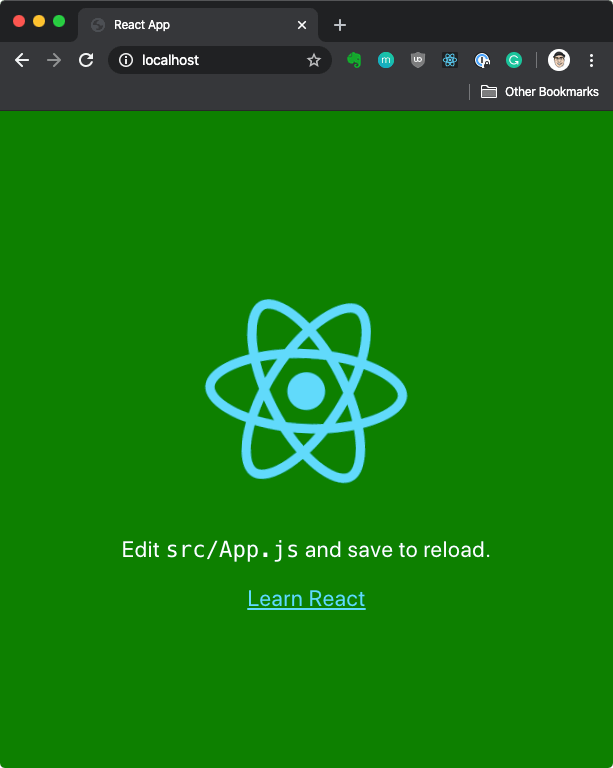This screenshot has height=768, width=613.
Task: Click the user profile avatar
Action: [x=559, y=60]
